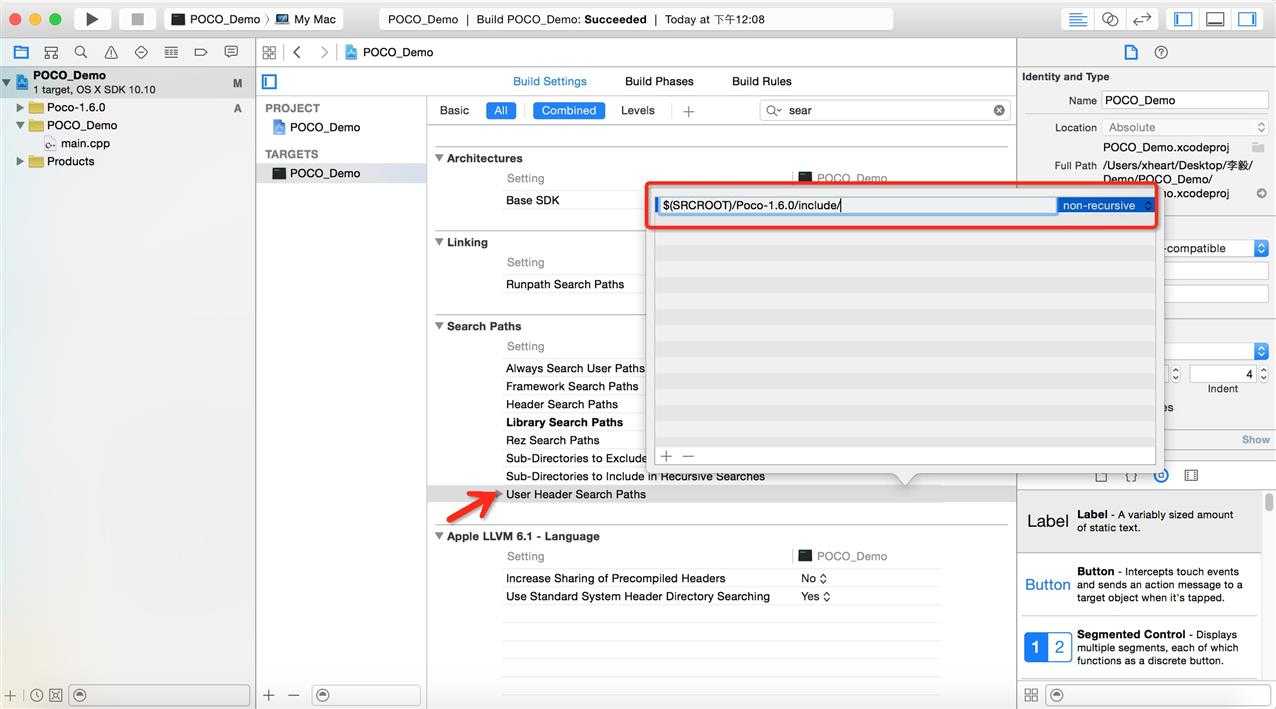Open the Breakpoint navigator
Screen dimensions: 1276x709
pyautogui.click(x=201, y=52)
